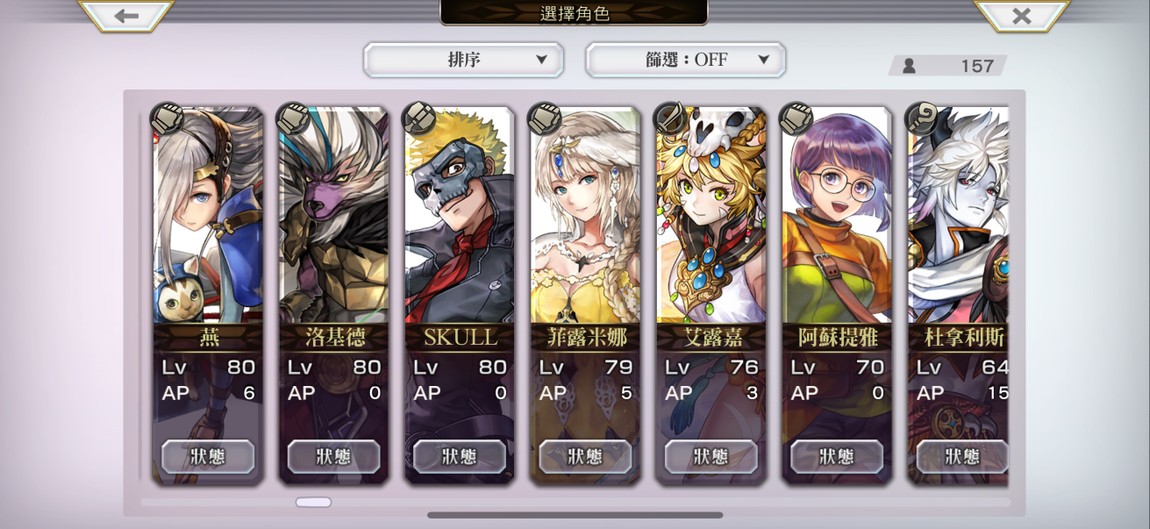
Task: Open the 篩選：OFF filter dropdown
Action: [x=686, y=59]
